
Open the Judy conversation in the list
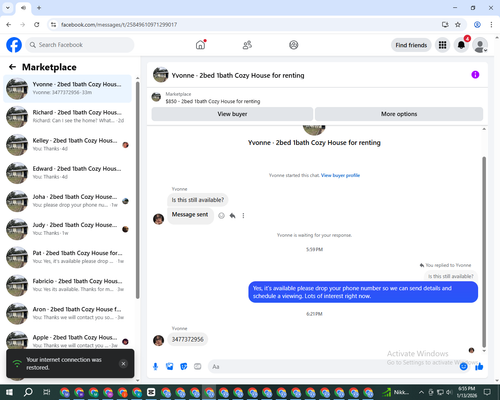click(x=67, y=229)
